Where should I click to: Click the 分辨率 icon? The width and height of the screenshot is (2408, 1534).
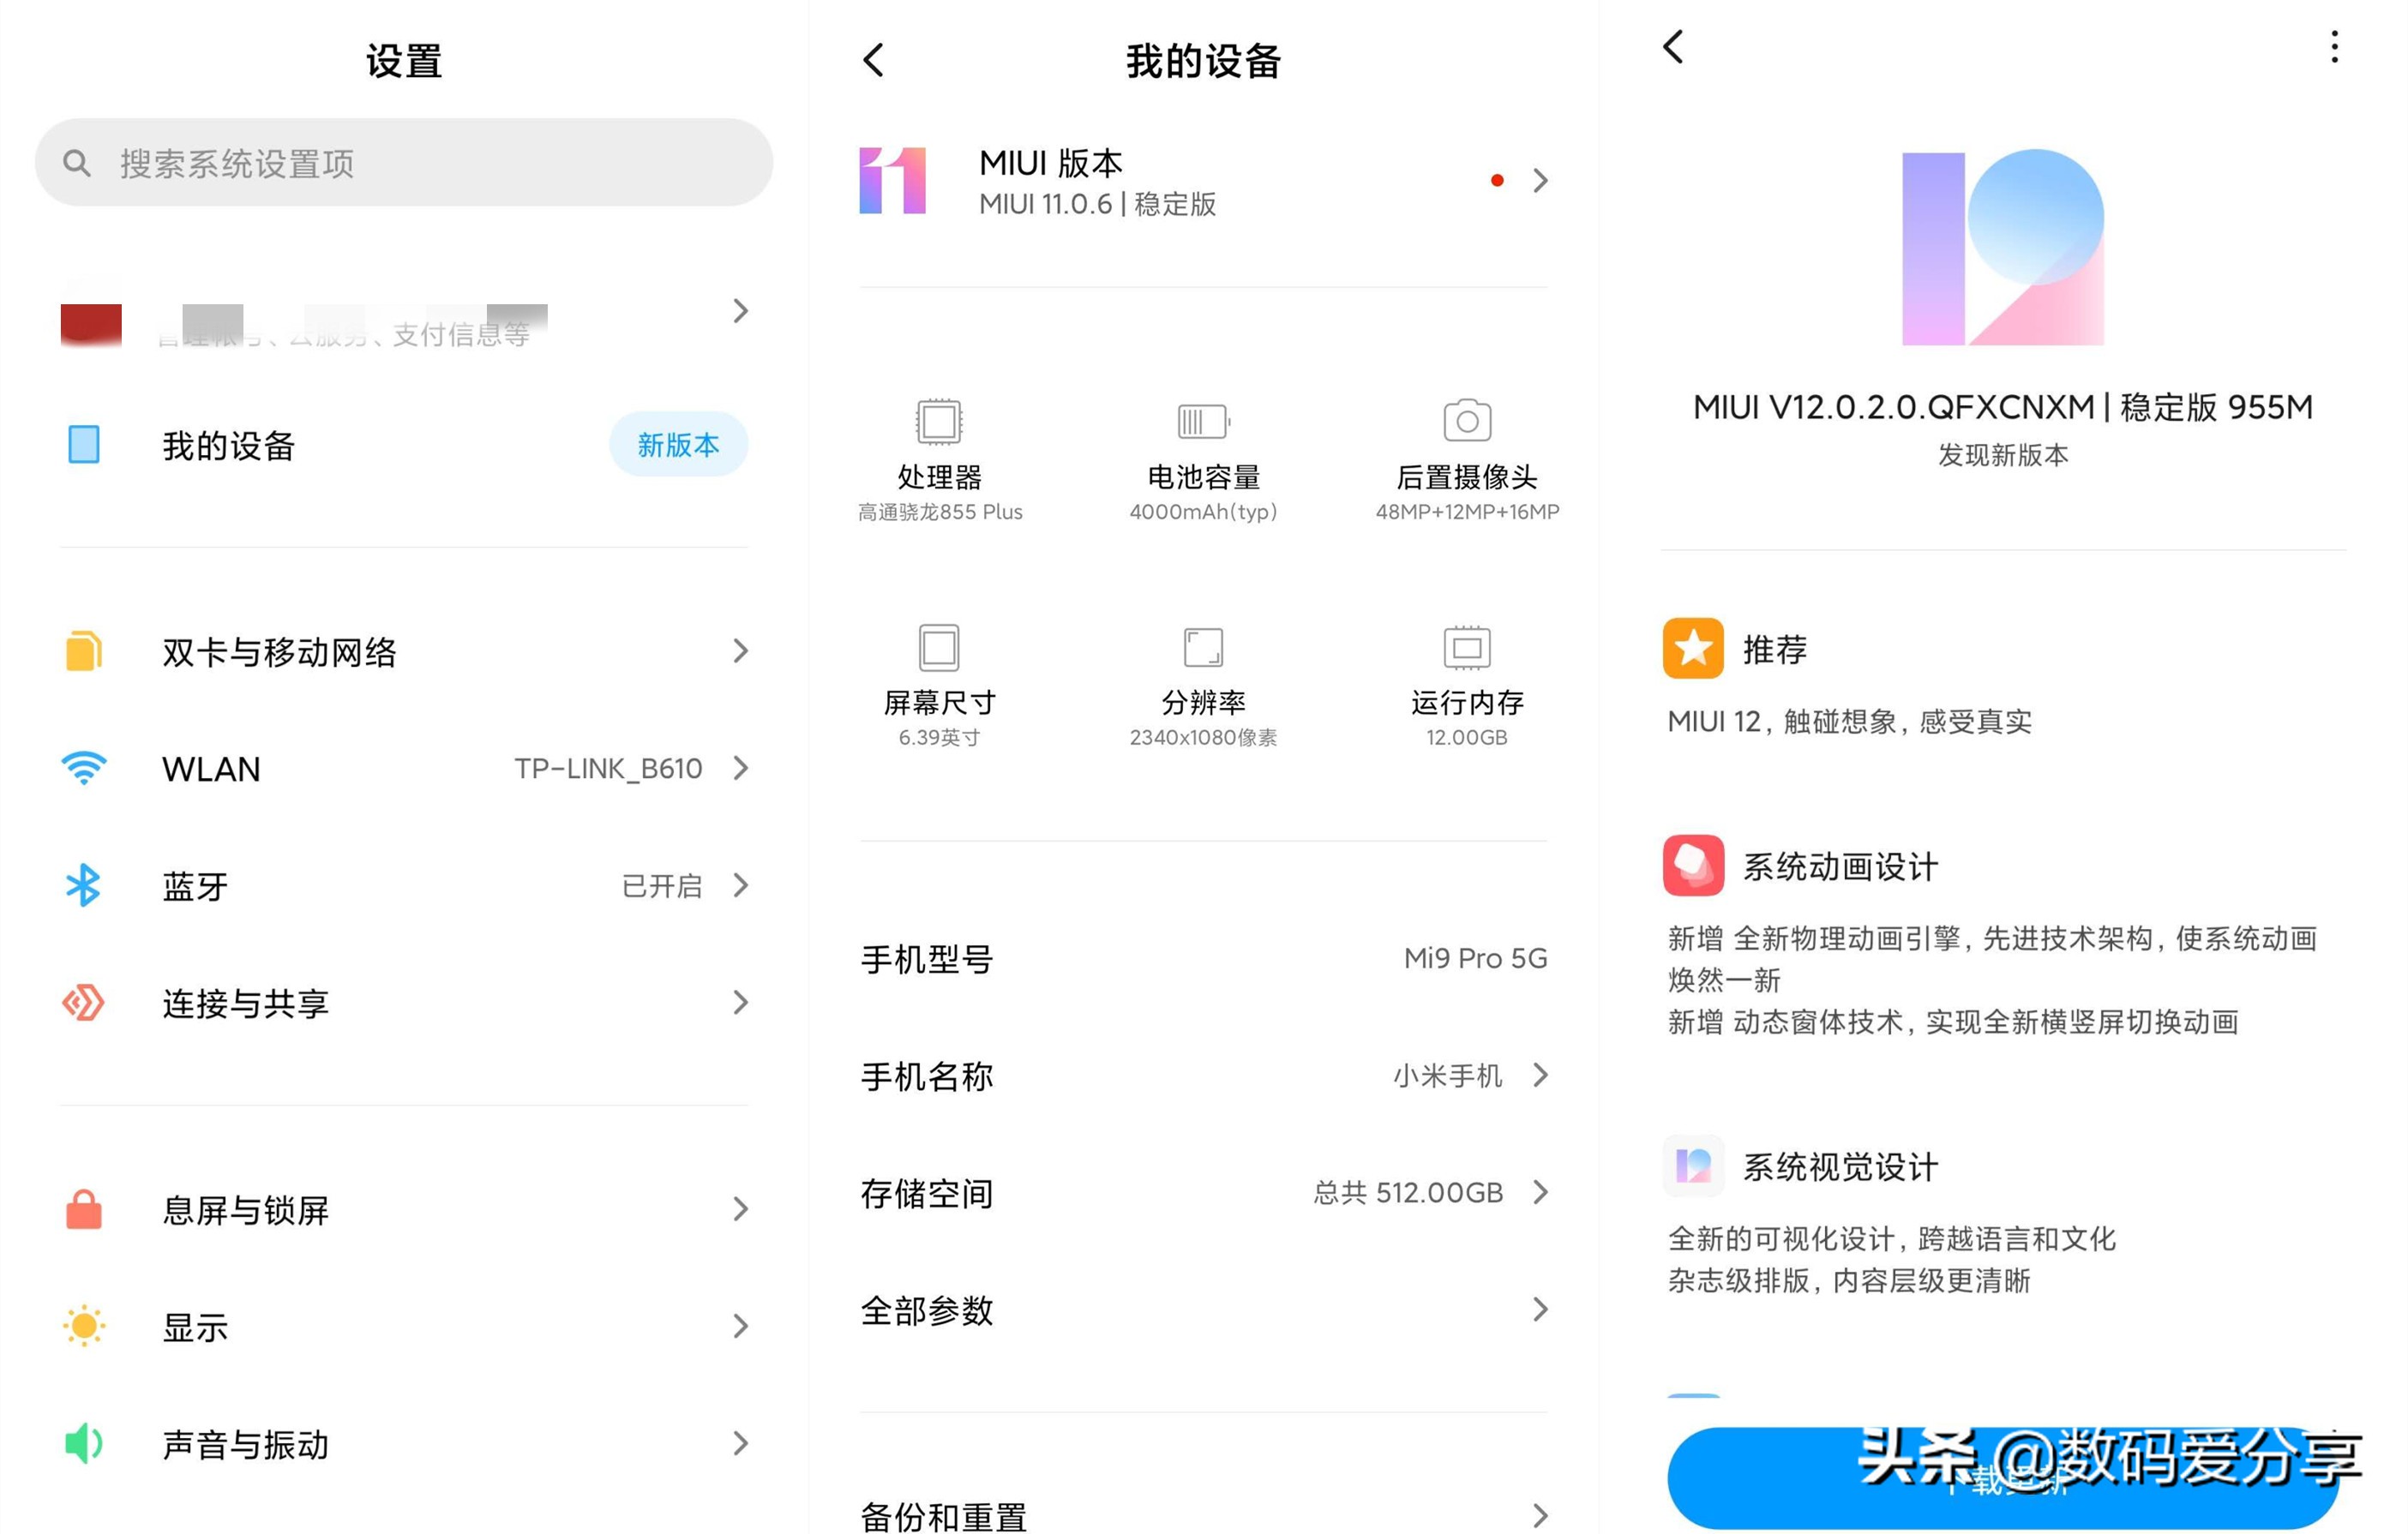coord(1203,647)
